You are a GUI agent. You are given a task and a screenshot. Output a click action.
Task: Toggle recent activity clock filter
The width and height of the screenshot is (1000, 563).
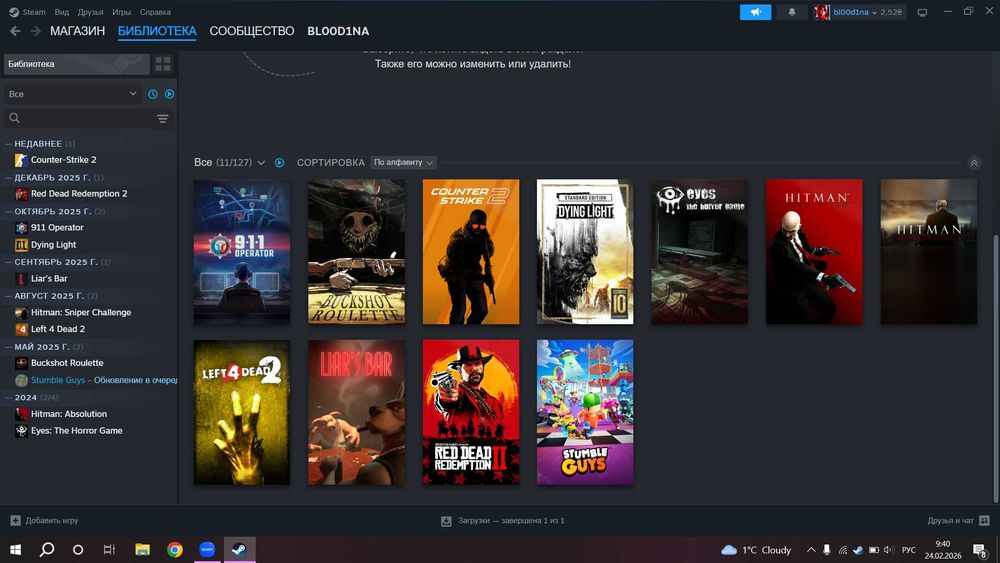click(153, 94)
